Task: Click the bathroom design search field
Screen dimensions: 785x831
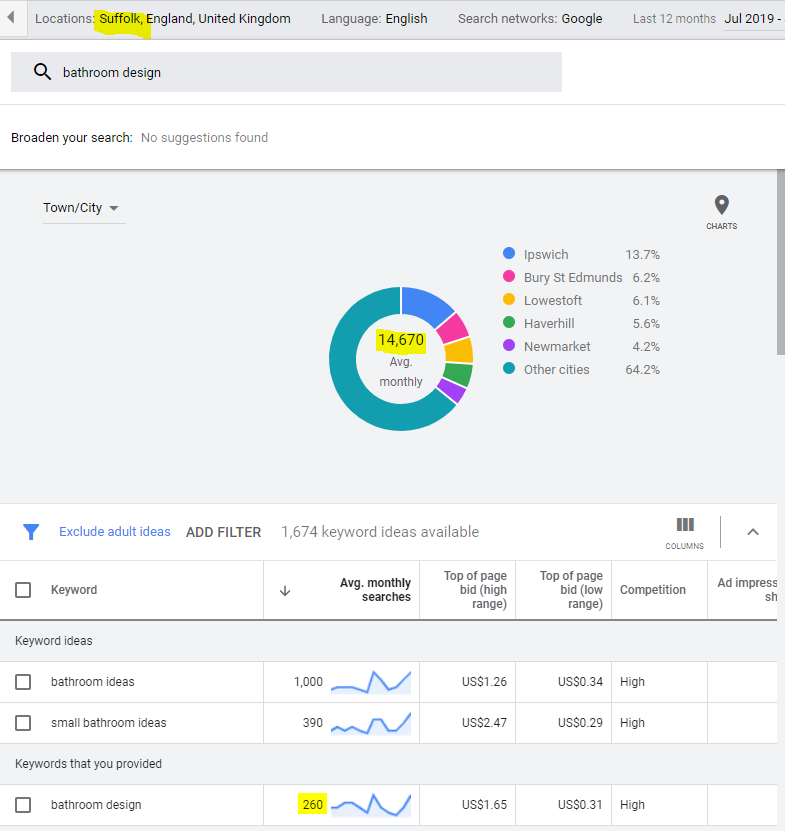Action: point(286,72)
